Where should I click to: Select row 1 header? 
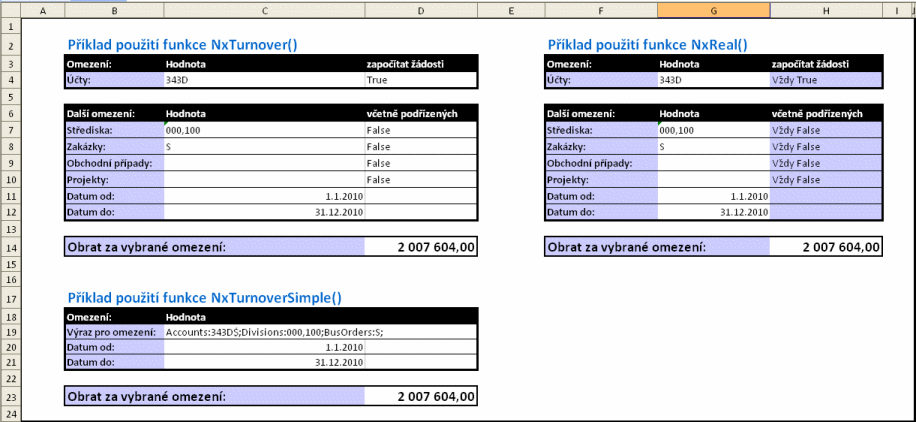pos(9,27)
